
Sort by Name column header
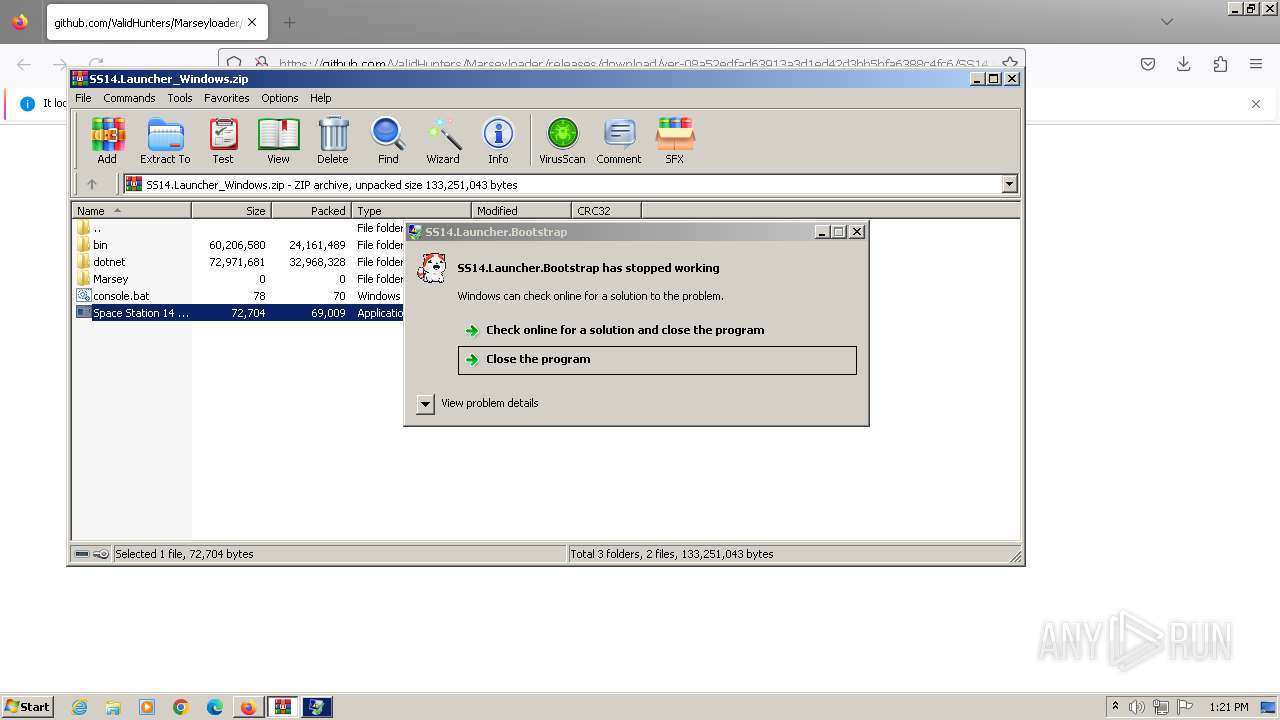131,210
